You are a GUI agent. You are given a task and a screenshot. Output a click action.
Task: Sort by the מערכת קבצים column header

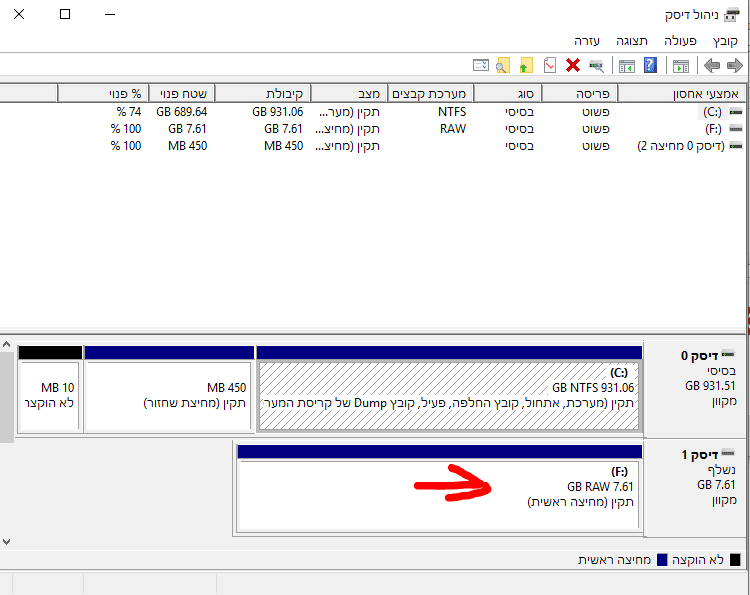coord(430,93)
